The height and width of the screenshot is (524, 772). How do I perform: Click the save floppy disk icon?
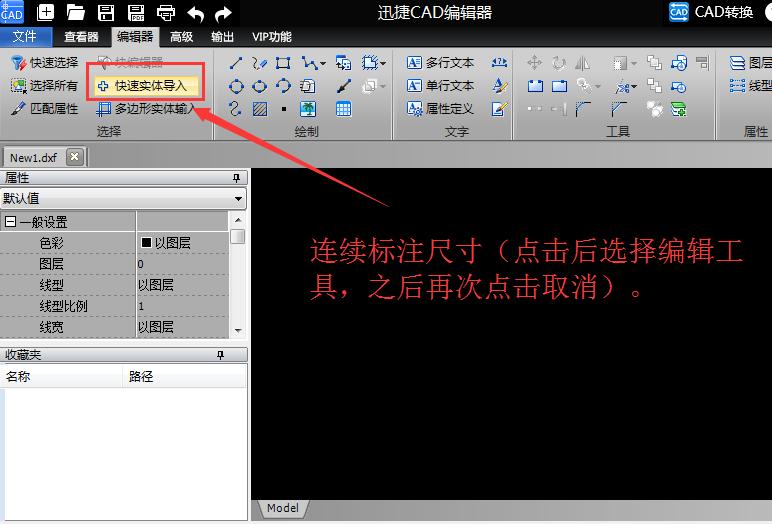105,12
